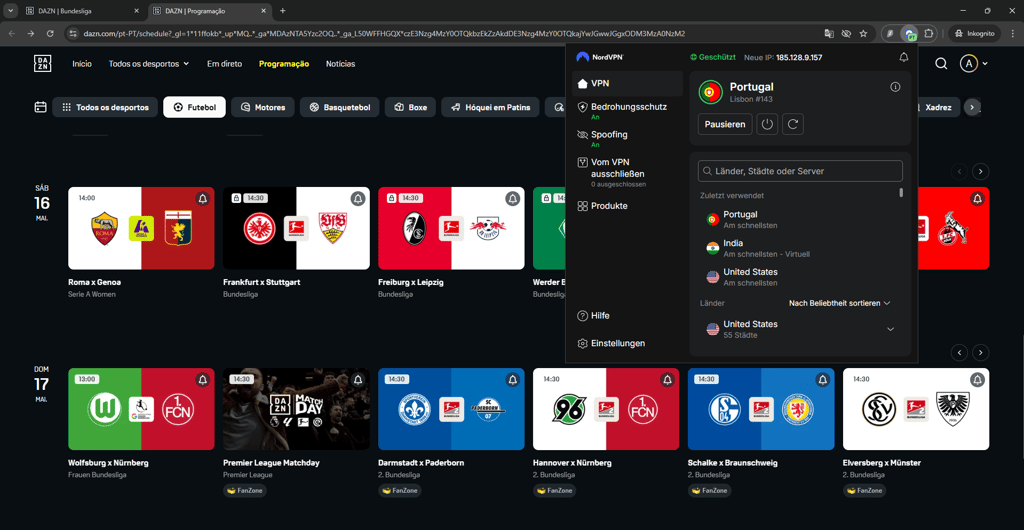1024x530 pixels.
Task: Open Hilfe in NordVPN sidebar
Action: click(594, 315)
